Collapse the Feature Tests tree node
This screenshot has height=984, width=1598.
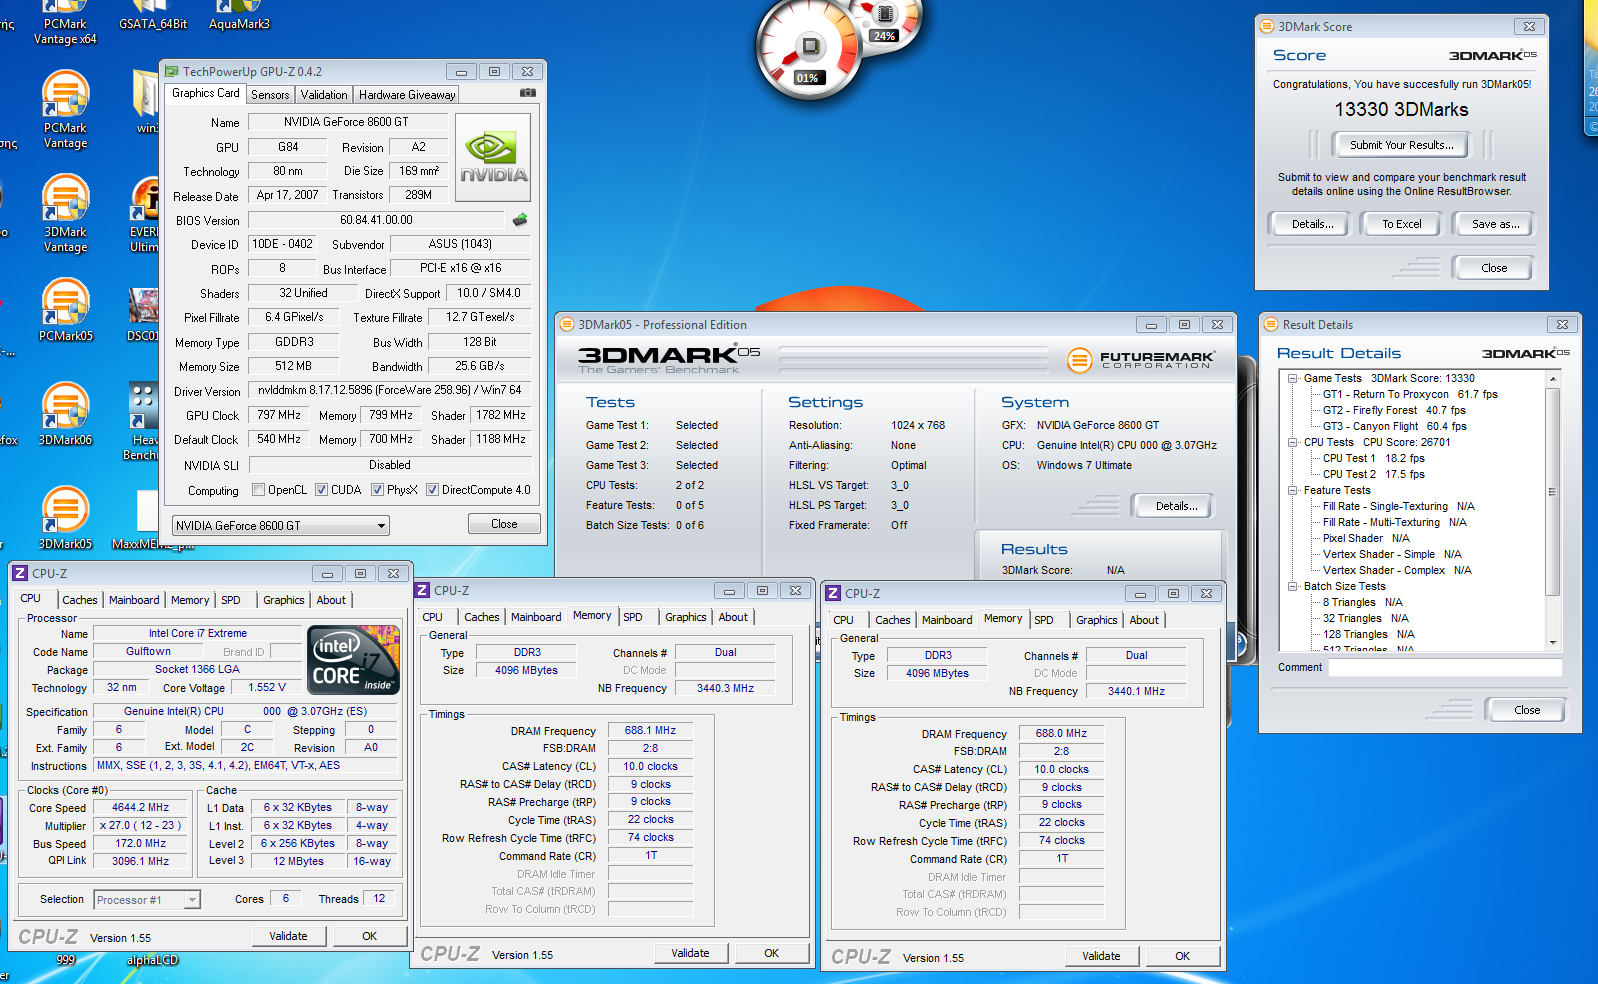(1292, 490)
